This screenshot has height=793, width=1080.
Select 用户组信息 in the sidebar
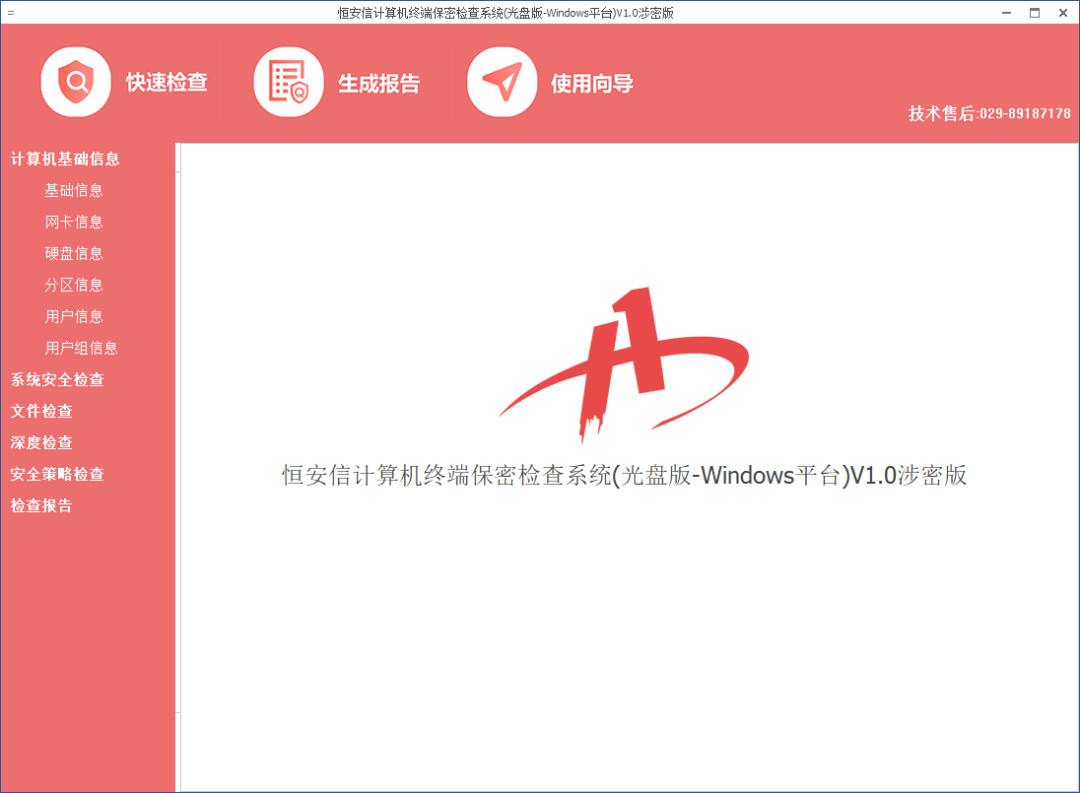(x=81, y=348)
